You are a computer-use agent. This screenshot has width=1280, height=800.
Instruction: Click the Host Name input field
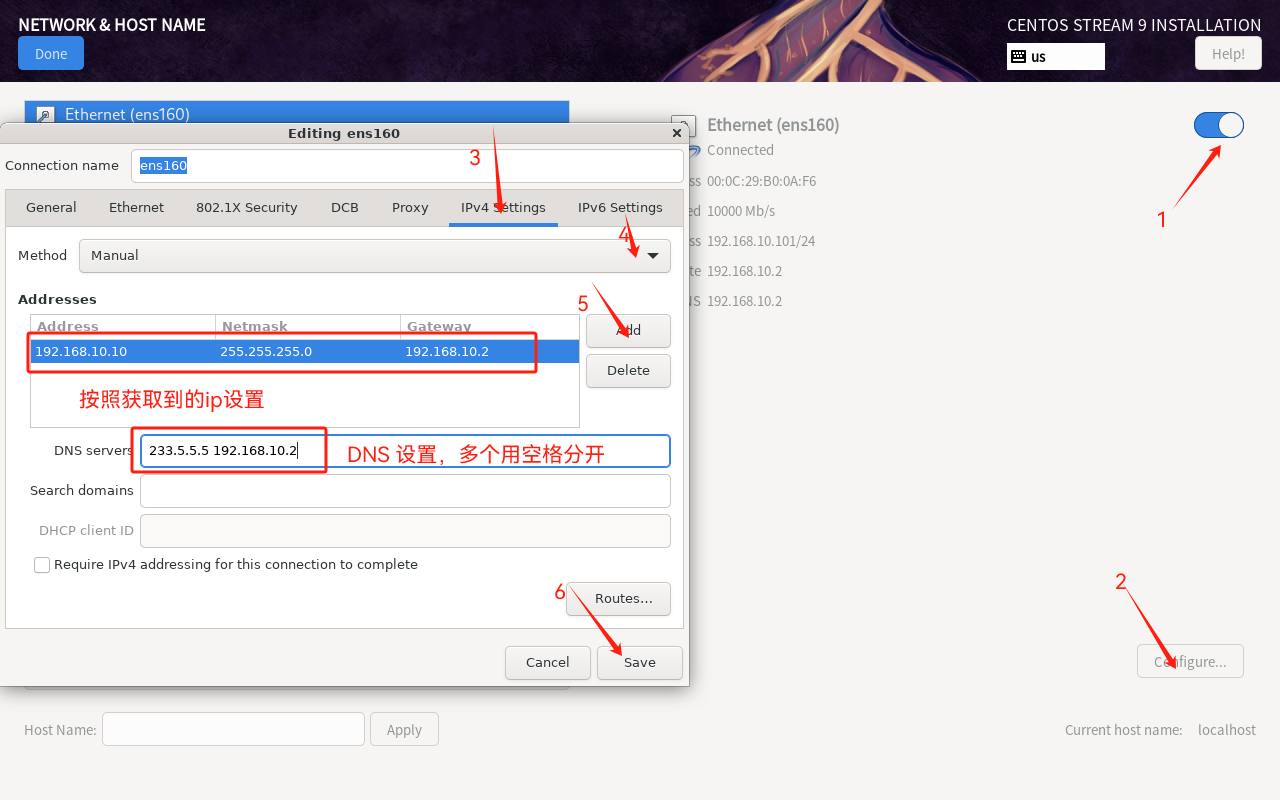click(x=233, y=729)
